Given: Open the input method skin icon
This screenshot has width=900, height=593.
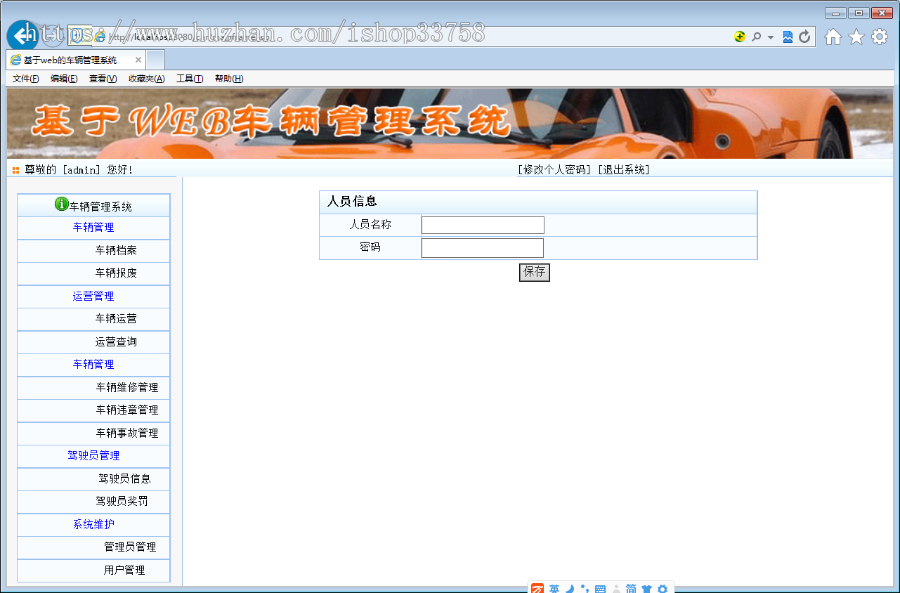Looking at the screenshot, I should click(x=646, y=588).
